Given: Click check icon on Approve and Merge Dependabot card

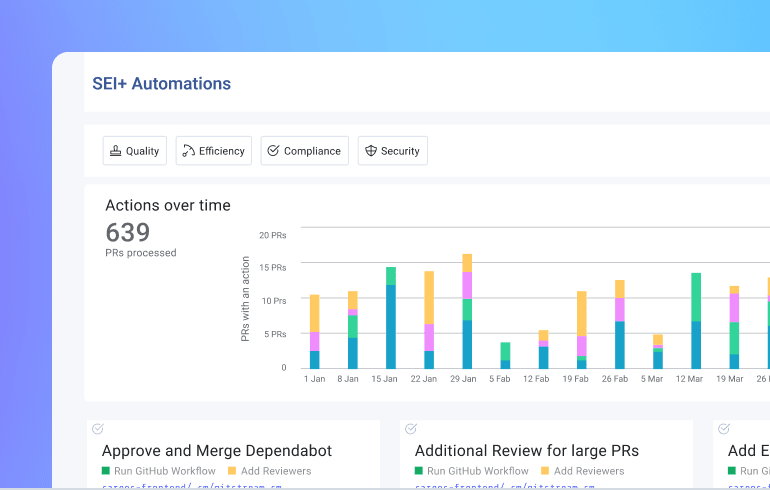Looking at the screenshot, I should [x=98, y=429].
